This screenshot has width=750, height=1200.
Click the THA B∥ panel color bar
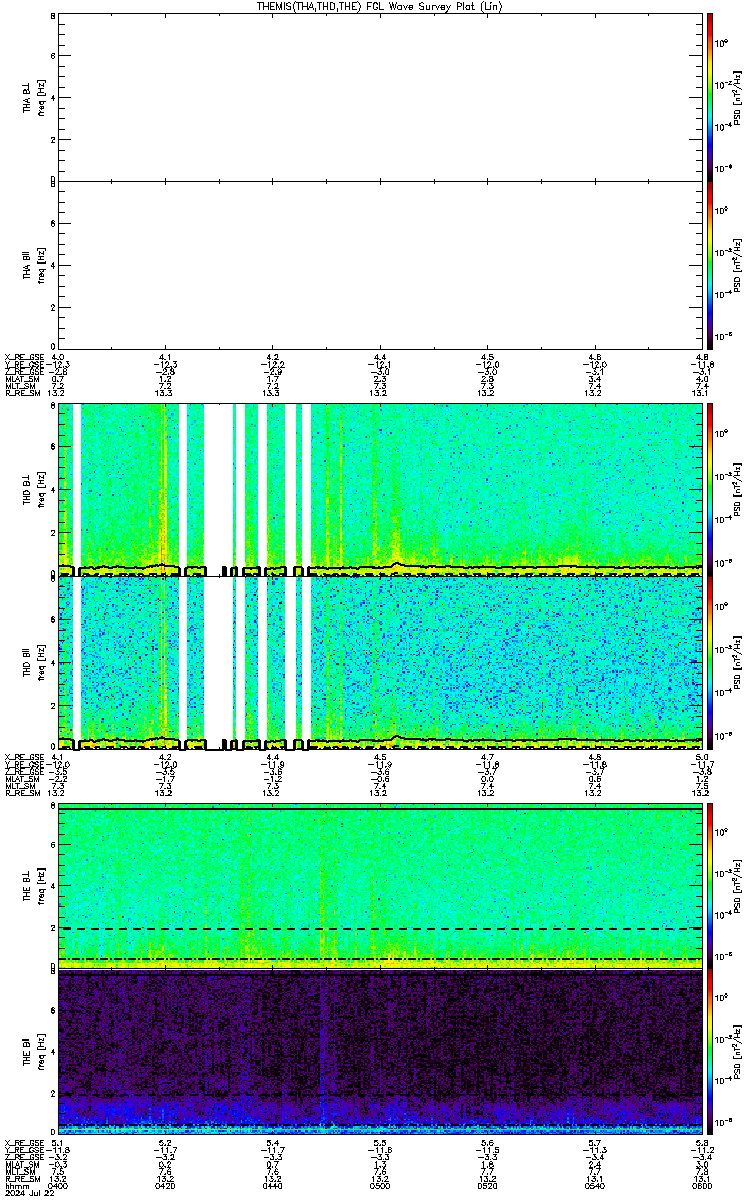click(710, 263)
